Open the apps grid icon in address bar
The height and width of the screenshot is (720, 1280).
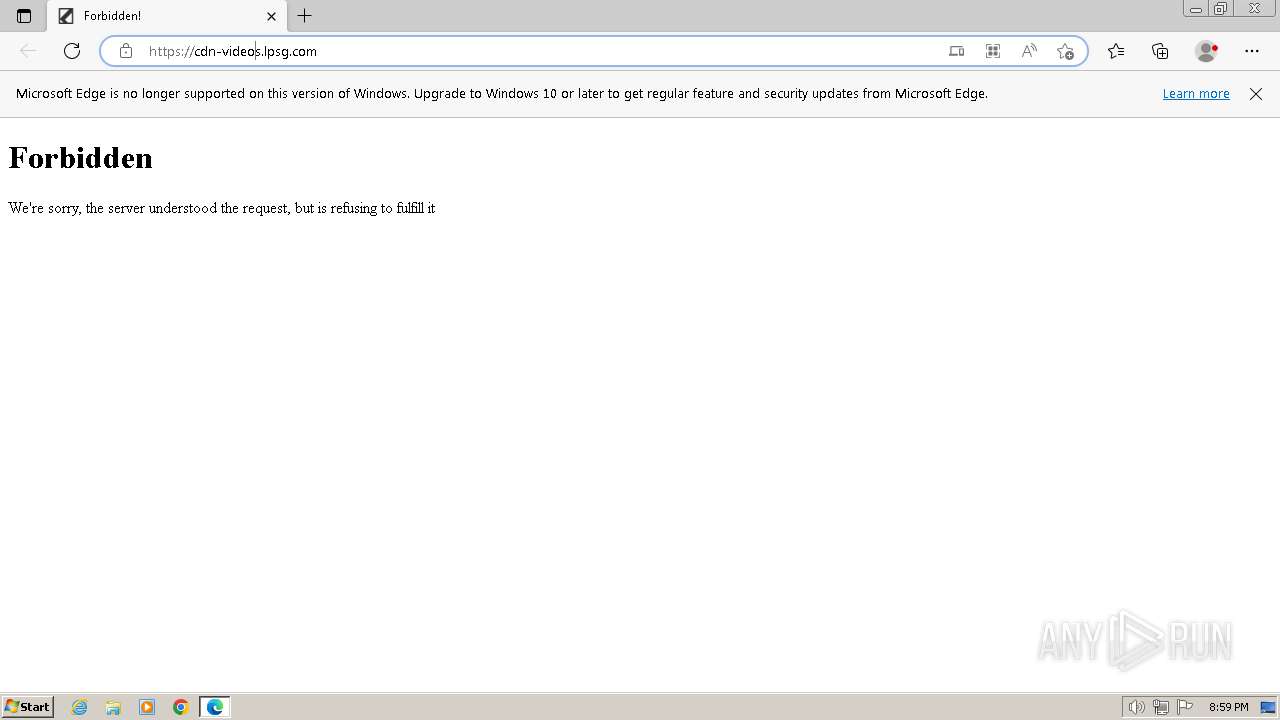coord(993,51)
